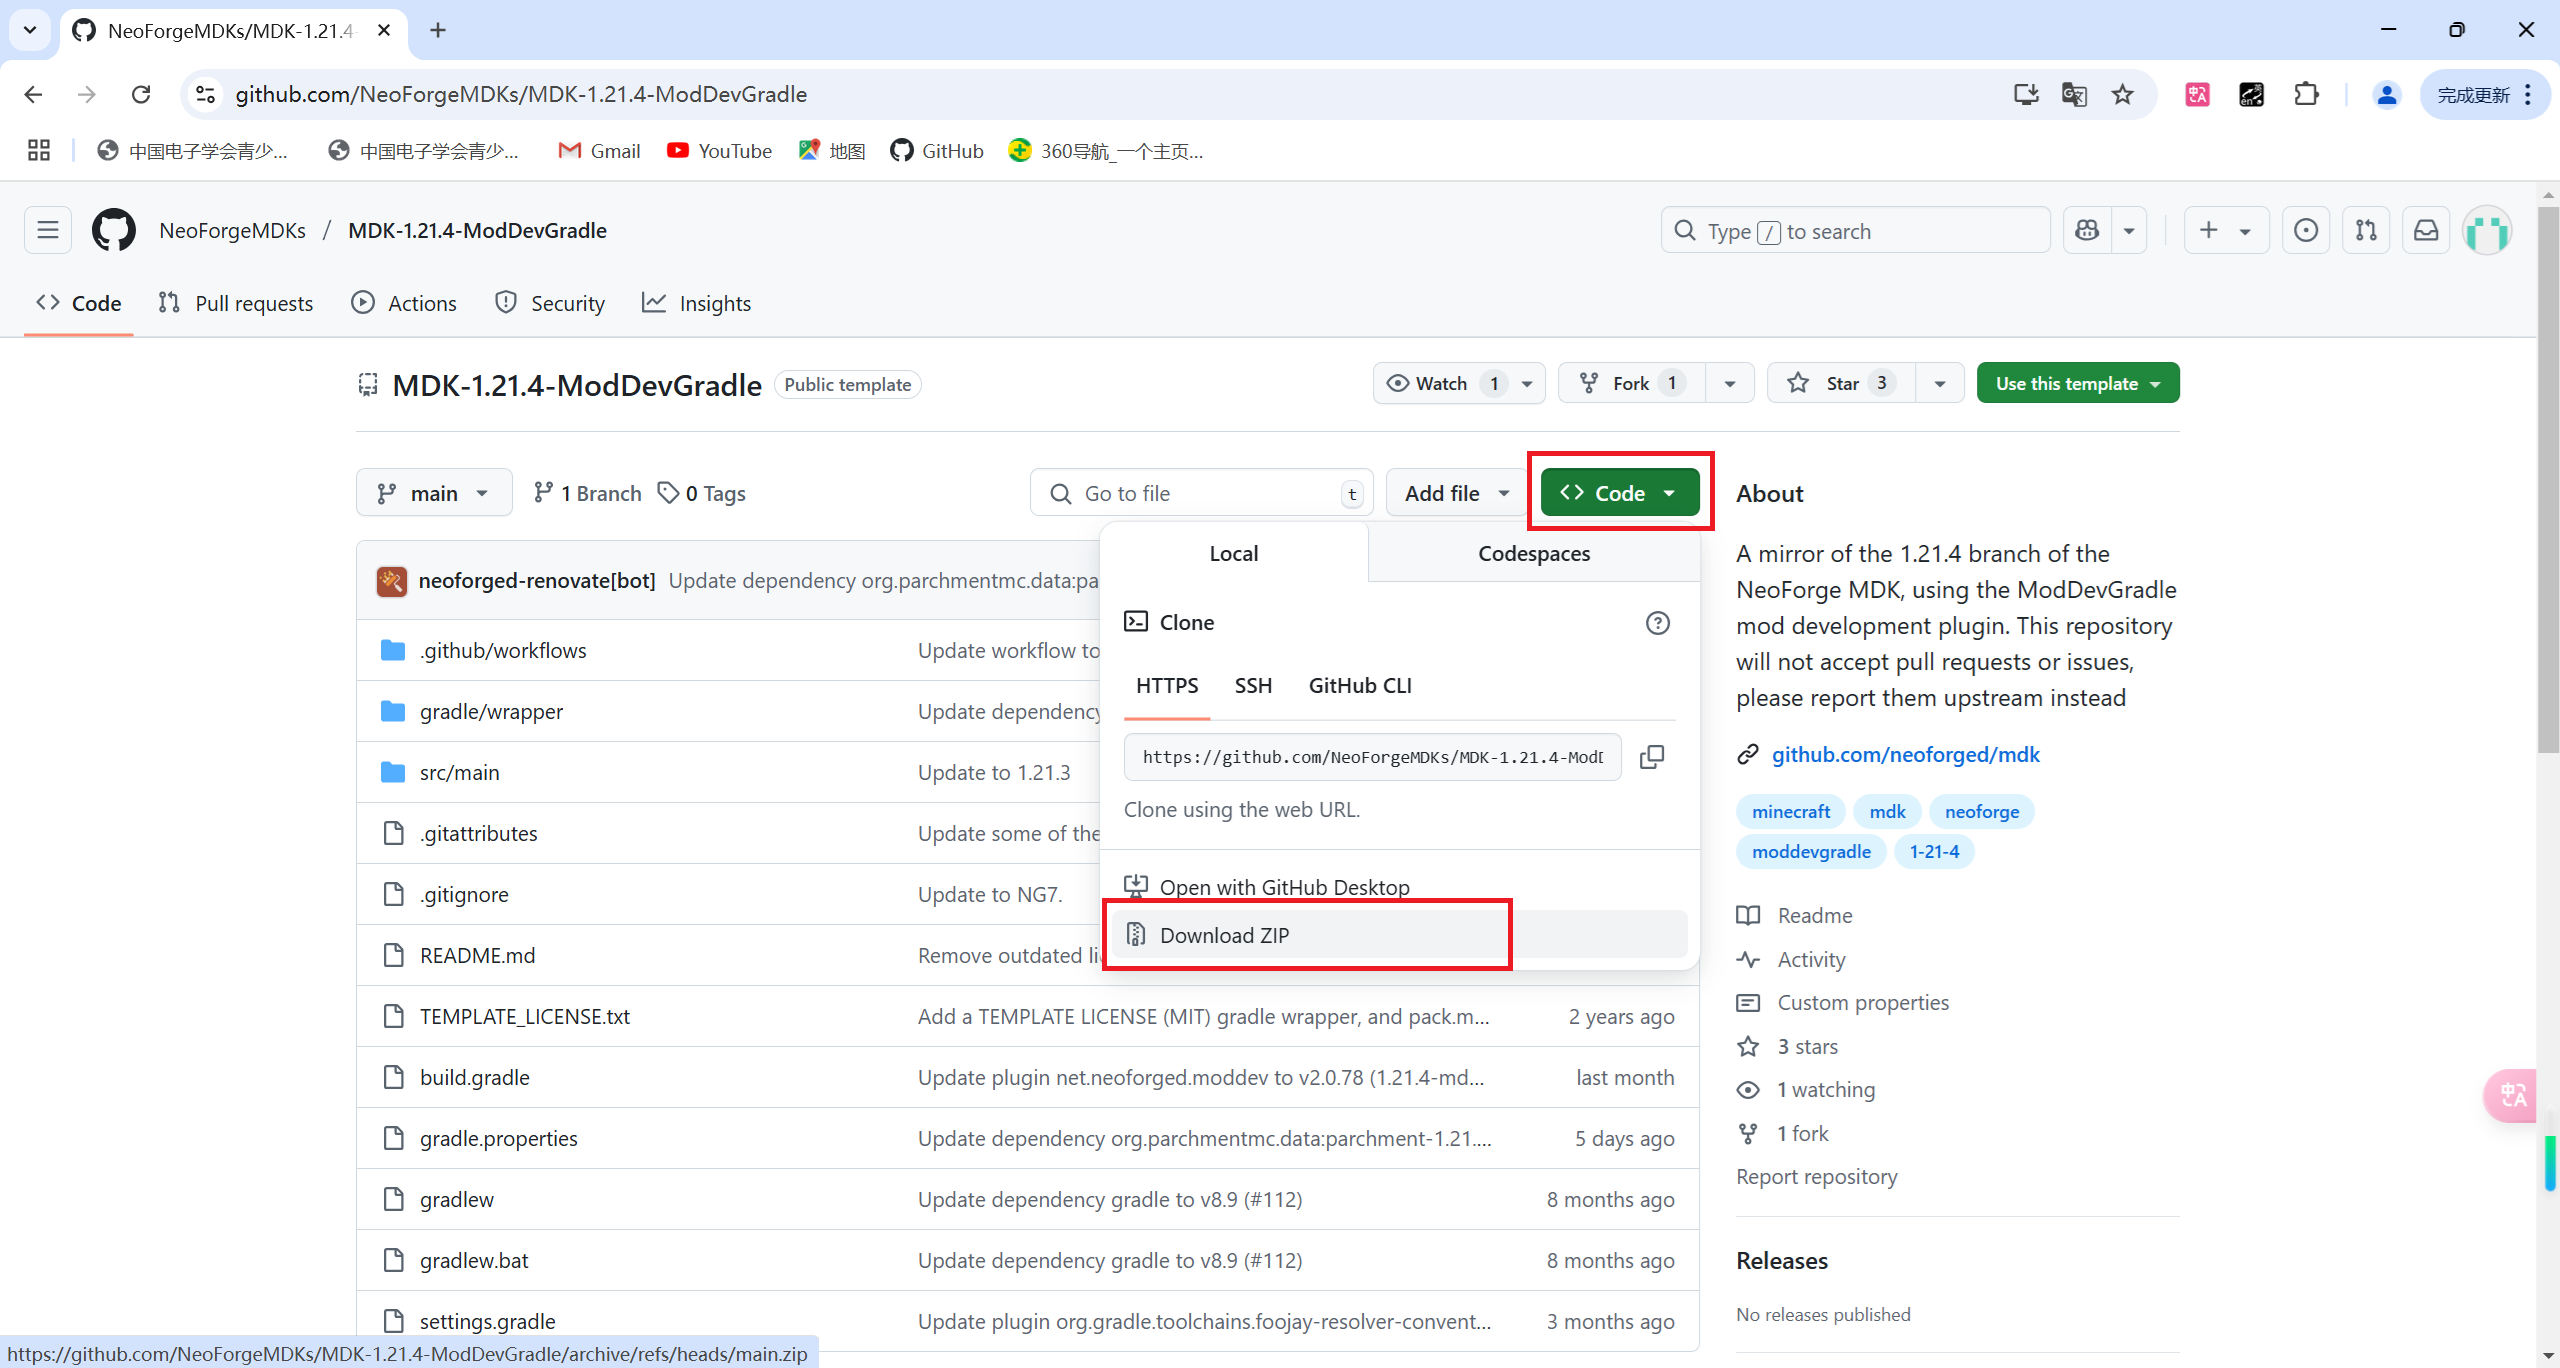The height and width of the screenshot is (1368, 2560).
Task: Open the gradle/wrapper folder
Action: tap(491, 712)
